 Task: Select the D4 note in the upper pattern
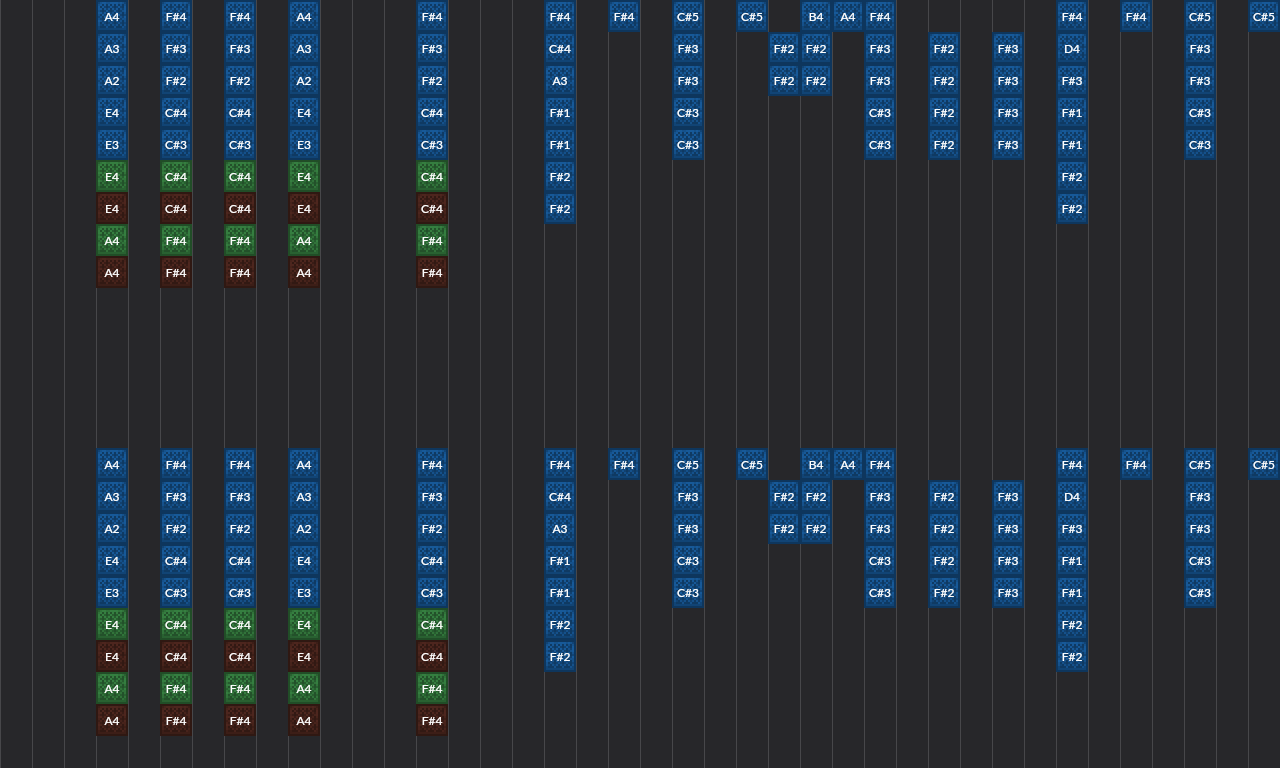click(x=1072, y=49)
